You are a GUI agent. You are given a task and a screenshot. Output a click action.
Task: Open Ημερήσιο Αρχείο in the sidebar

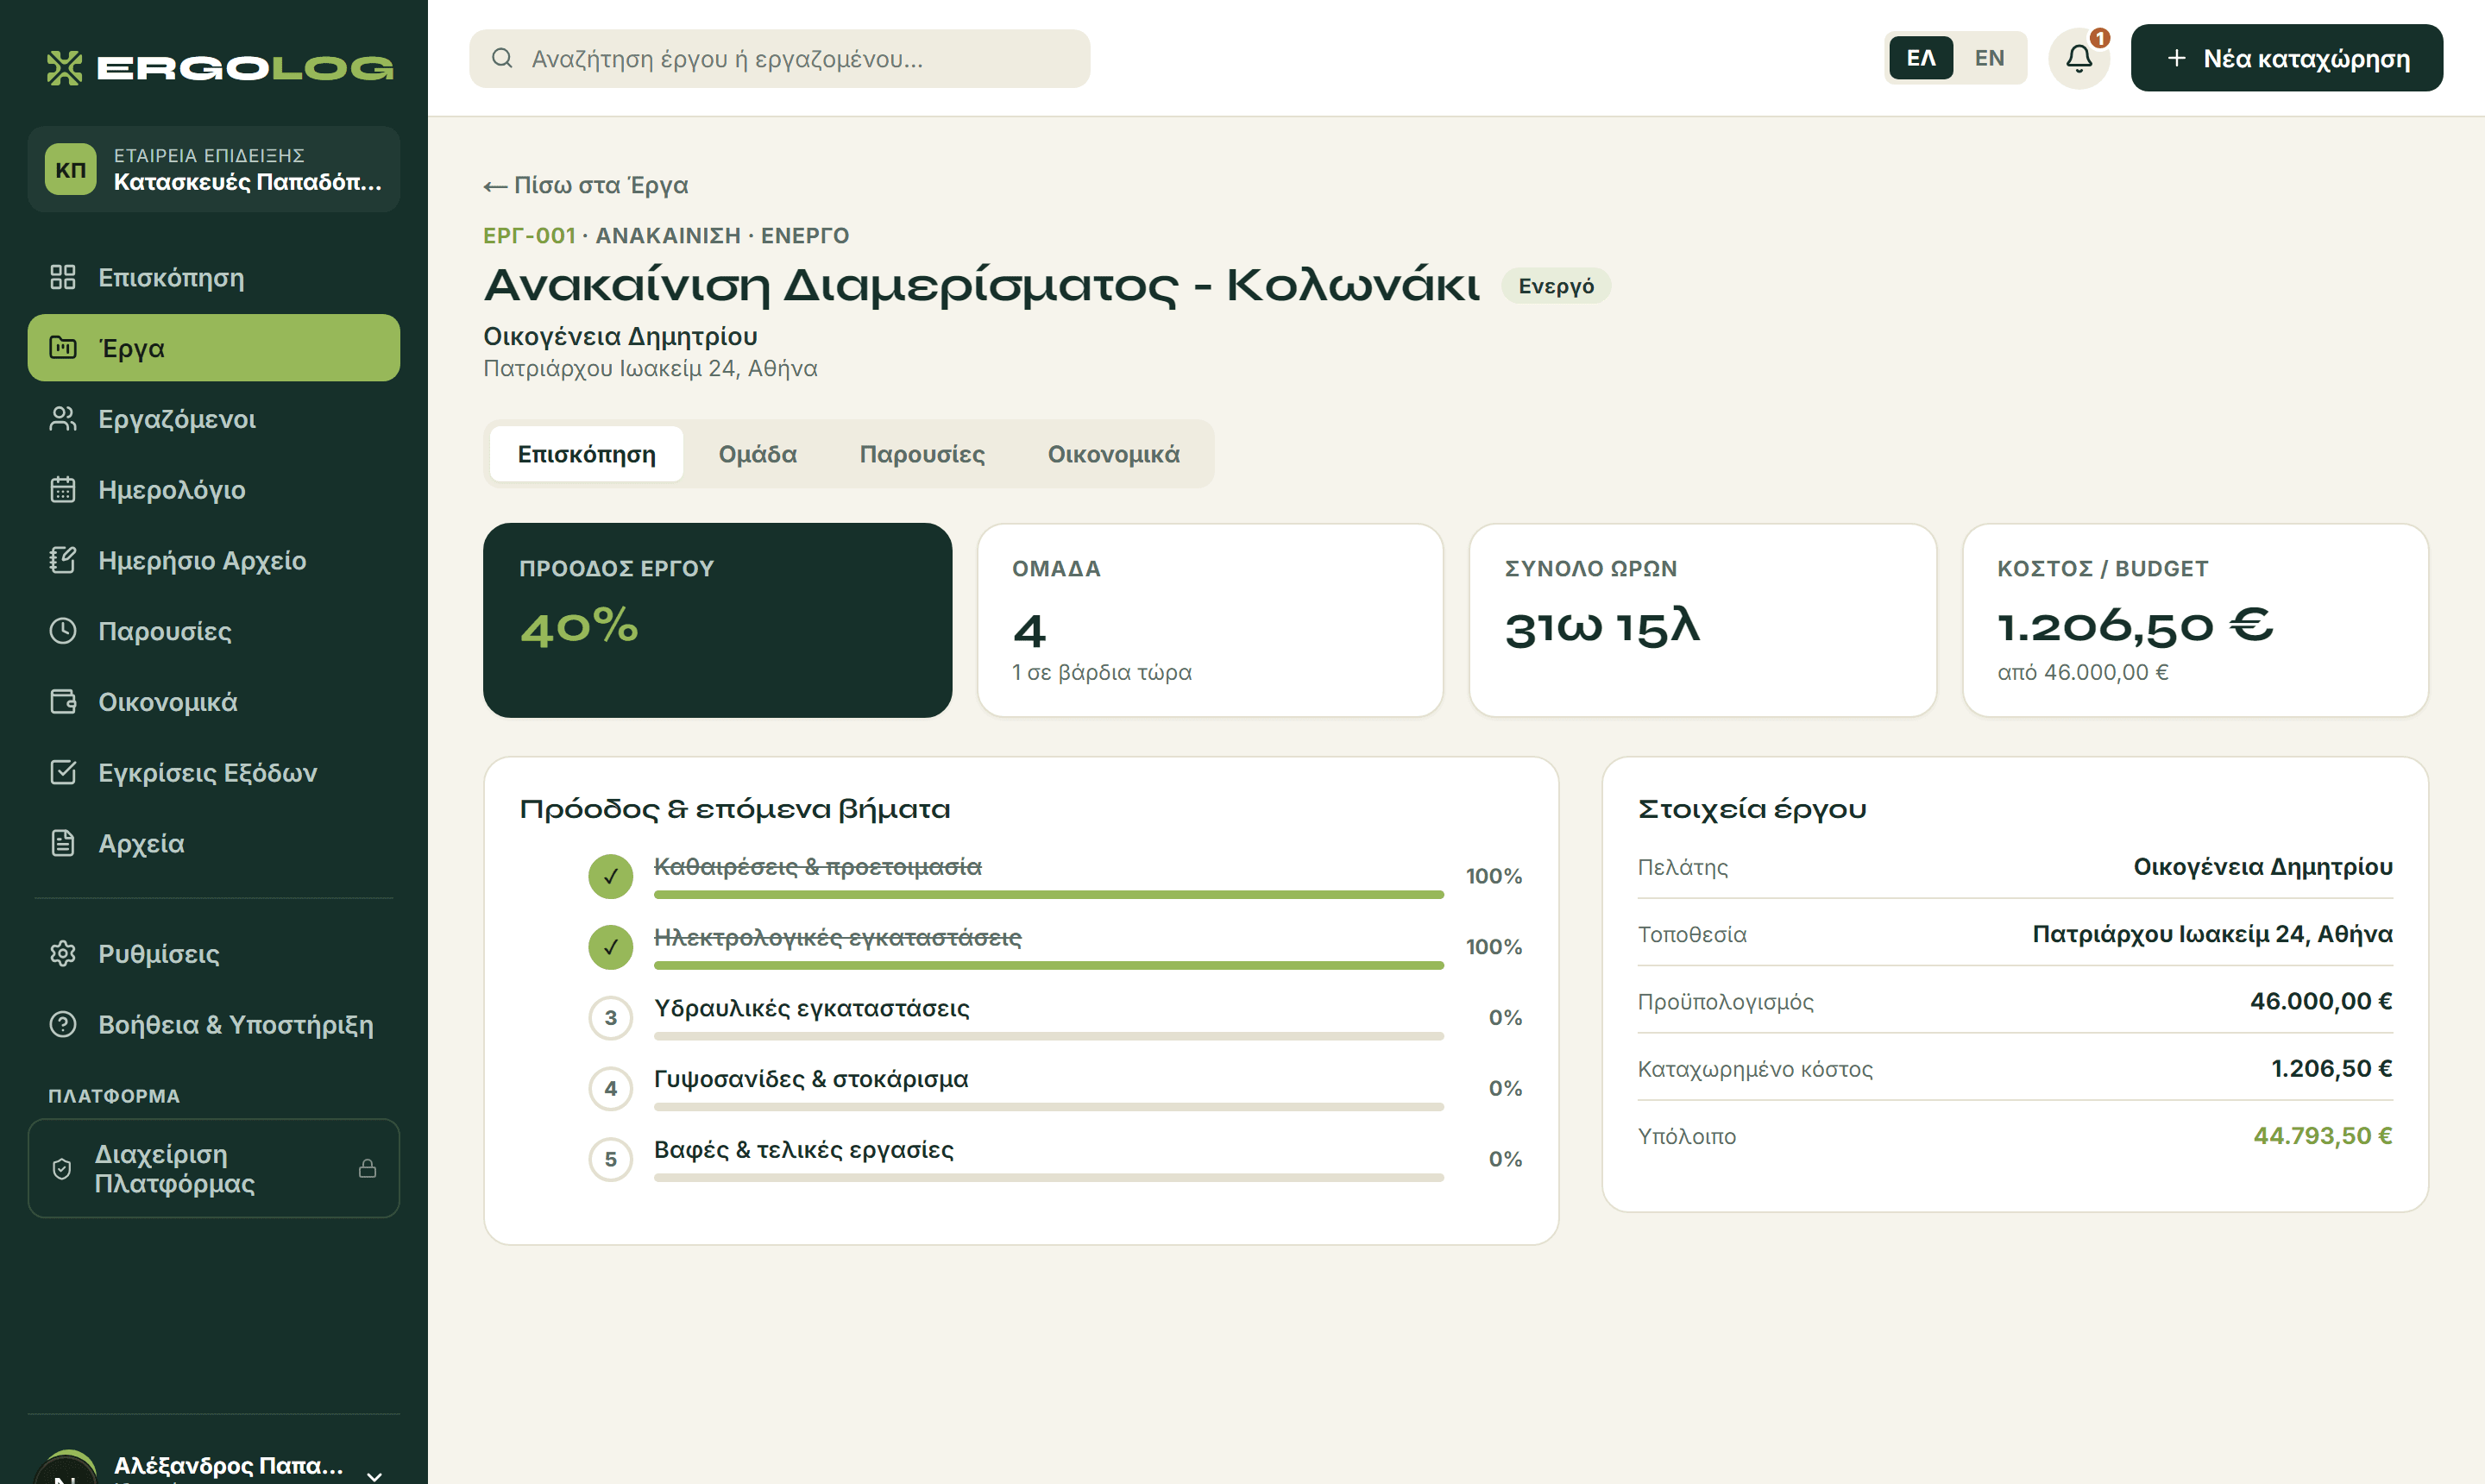pyautogui.click(x=214, y=560)
